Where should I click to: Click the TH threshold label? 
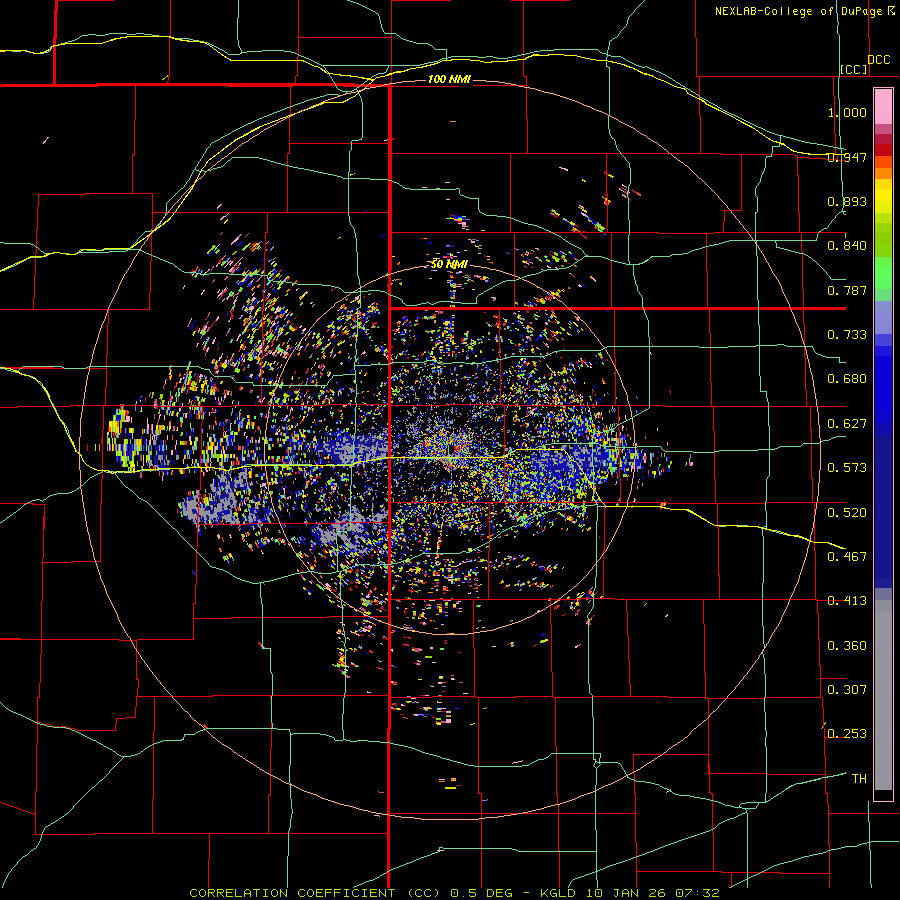[859, 779]
